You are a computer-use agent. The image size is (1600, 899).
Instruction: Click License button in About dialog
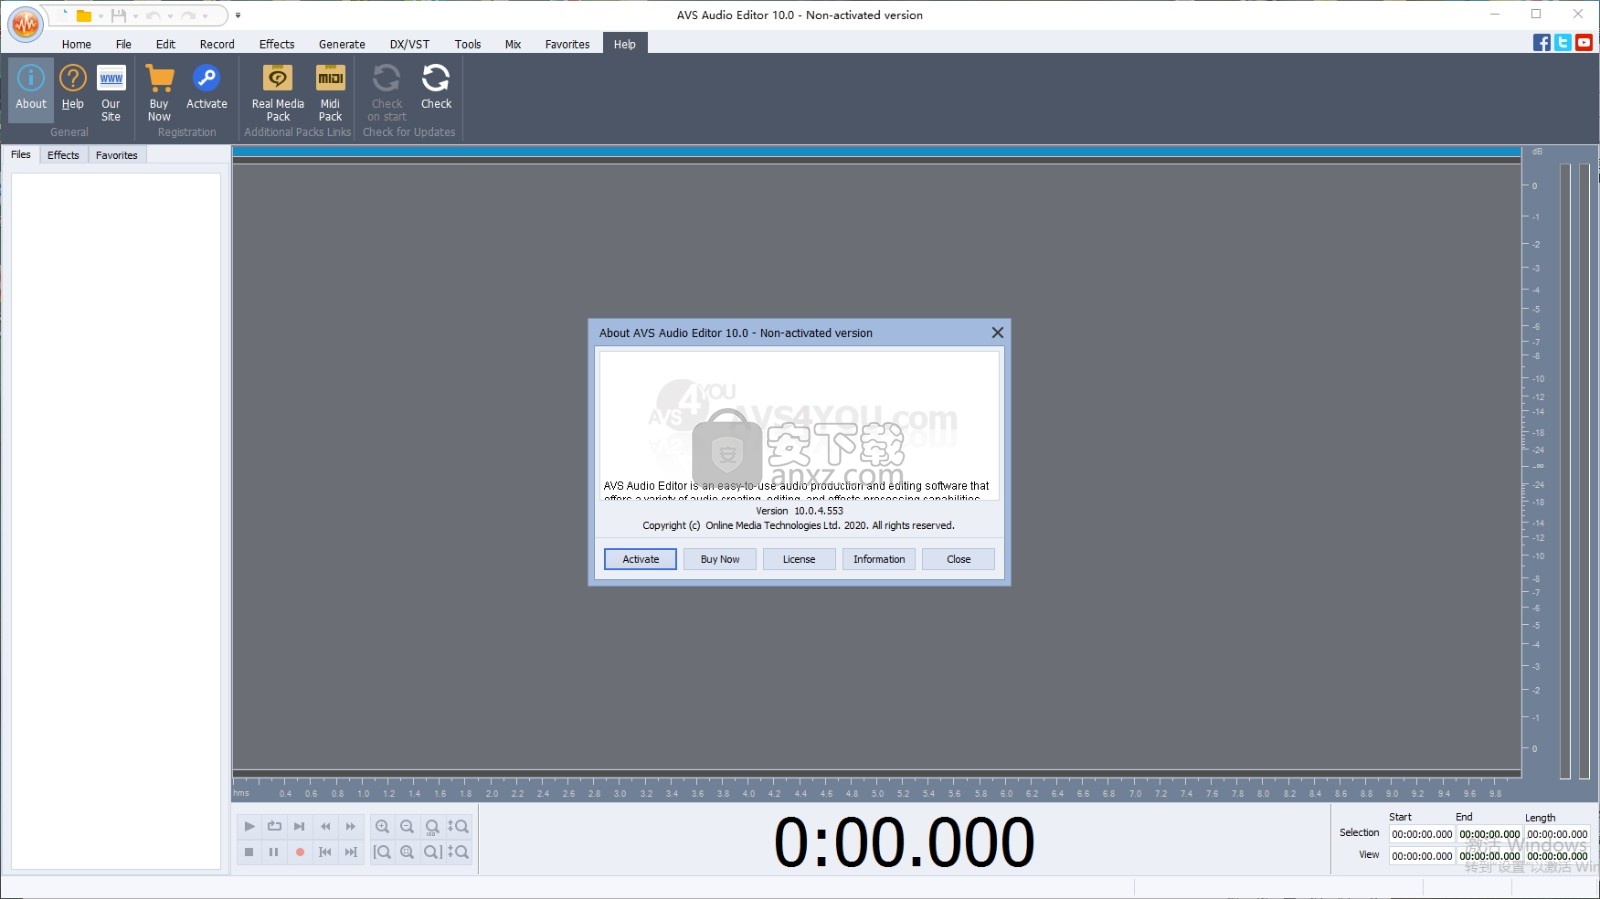pos(799,559)
